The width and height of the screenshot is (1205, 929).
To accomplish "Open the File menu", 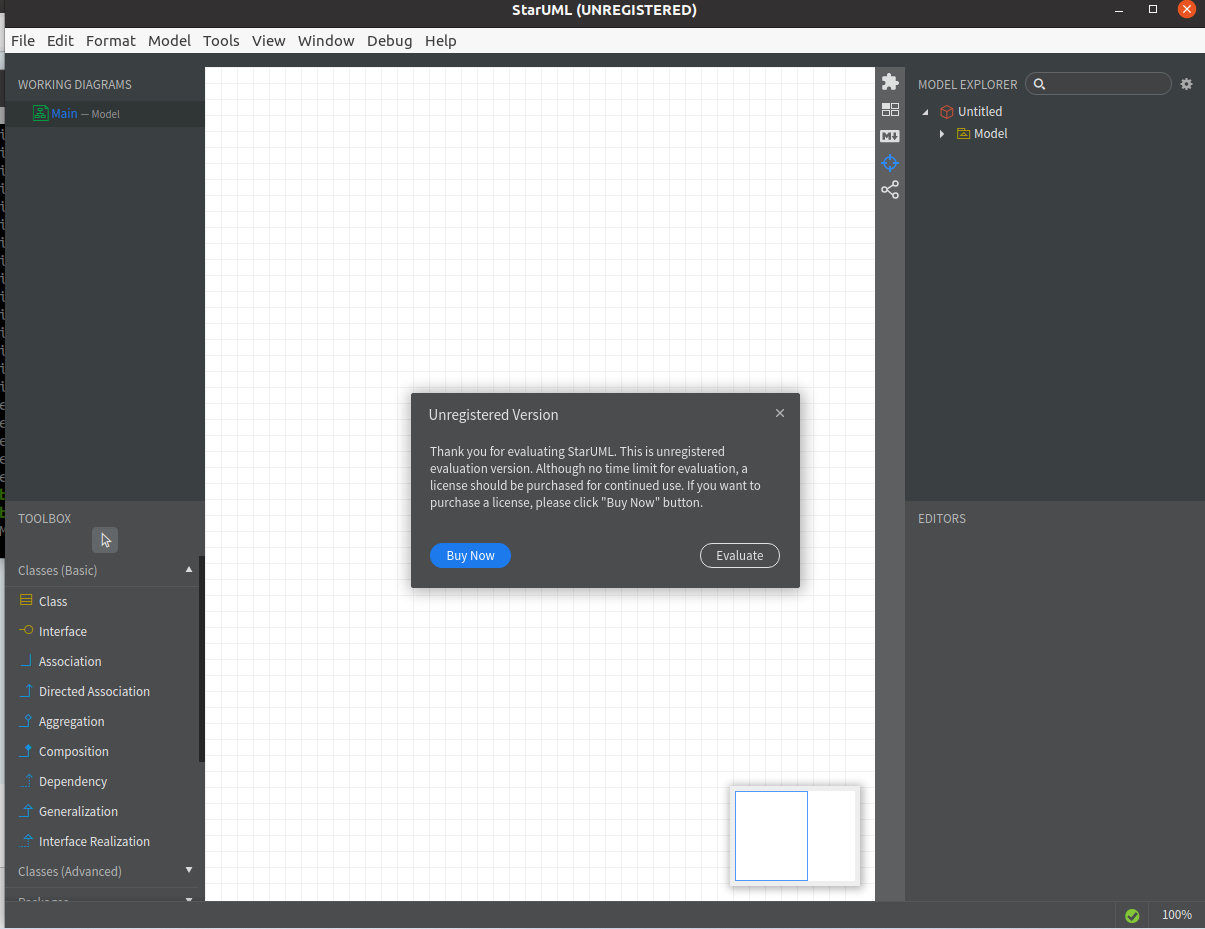I will [22, 41].
